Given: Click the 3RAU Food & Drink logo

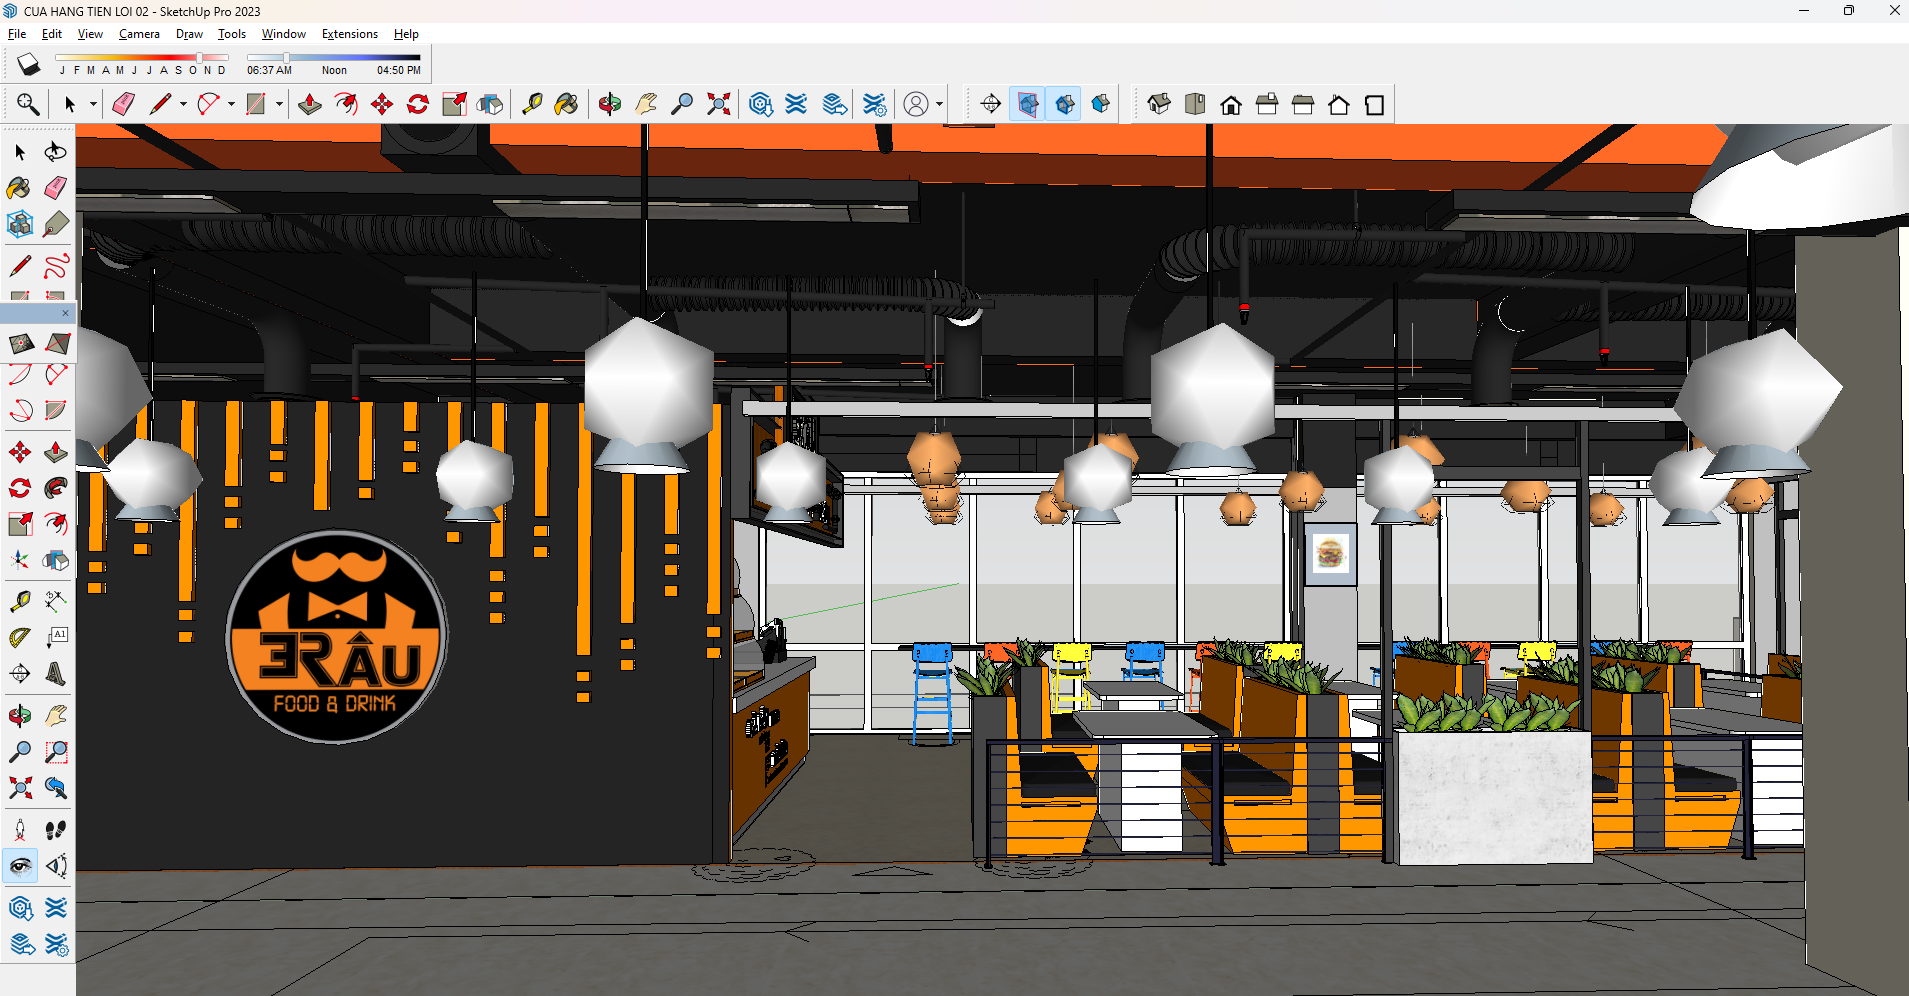Looking at the screenshot, I should 336,636.
